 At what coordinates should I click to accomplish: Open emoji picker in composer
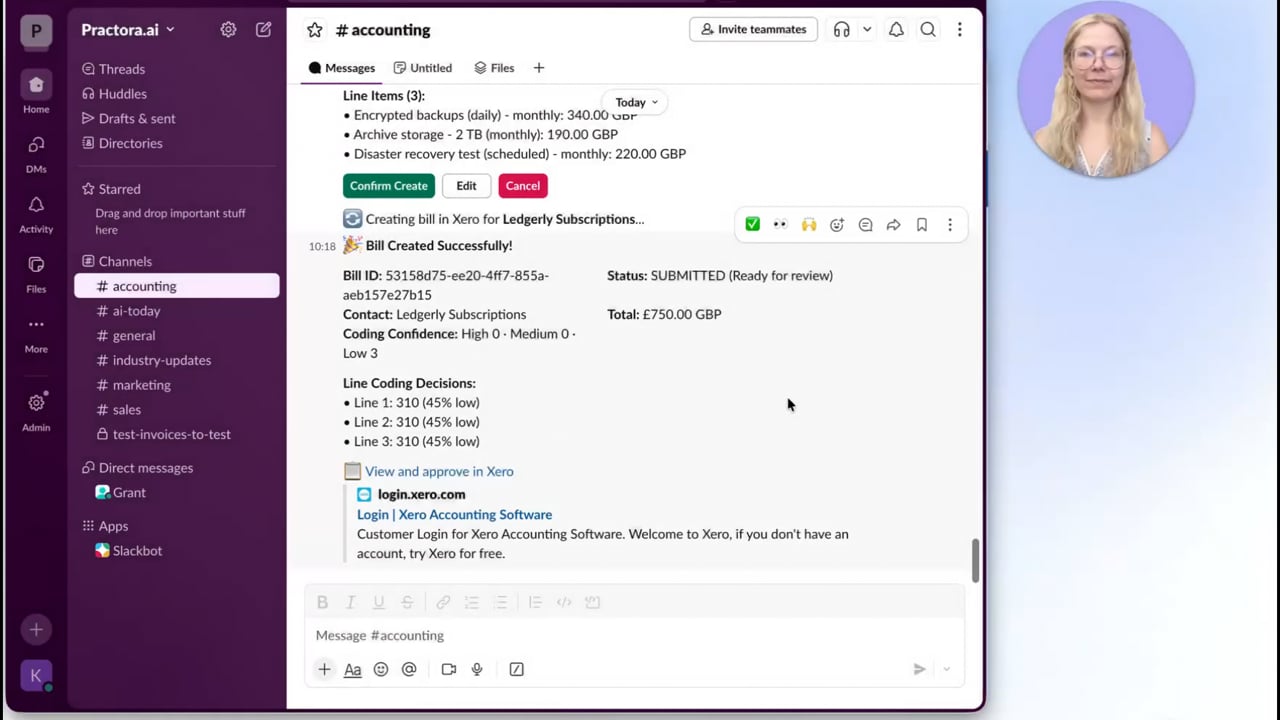pos(381,669)
